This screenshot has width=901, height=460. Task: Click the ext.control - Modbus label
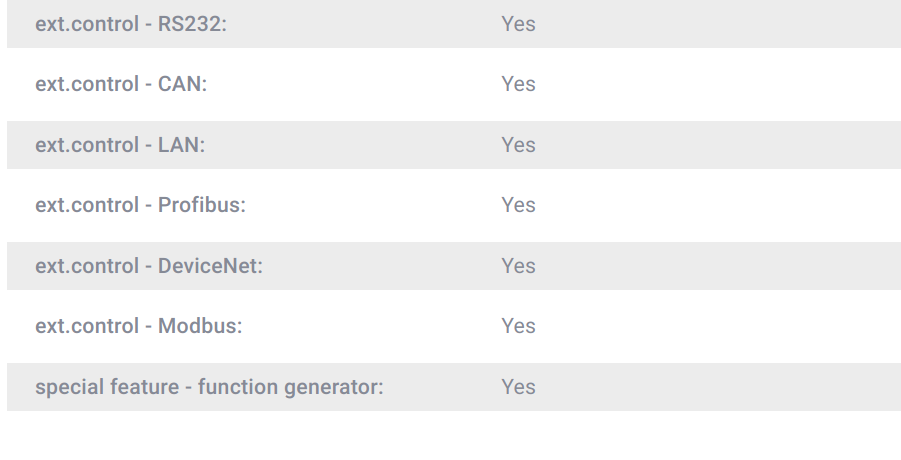pyautogui.click(x=139, y=326)
